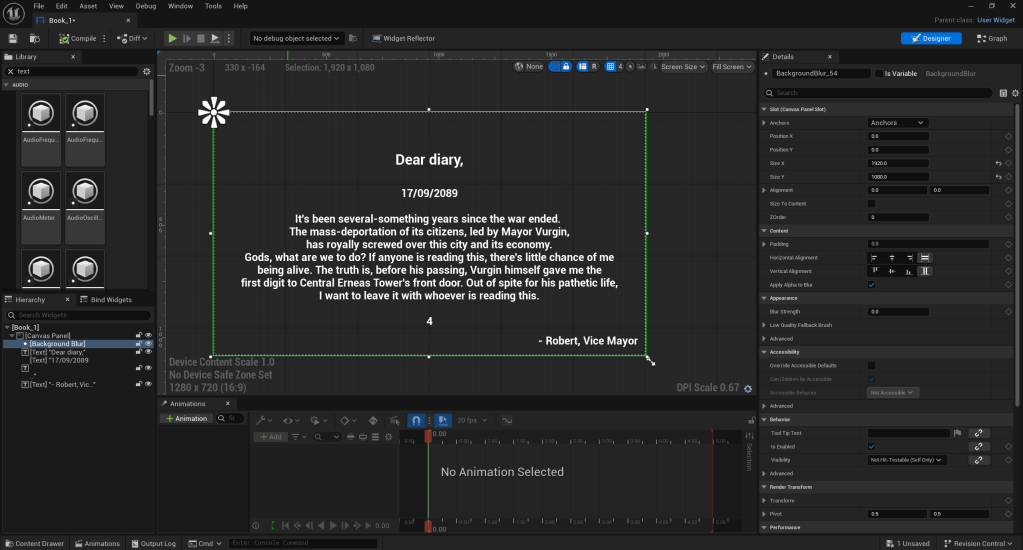This screenshot has height=550, width=1023.
Task: Click the Save asset floppy icon
Action: point(13,38)
